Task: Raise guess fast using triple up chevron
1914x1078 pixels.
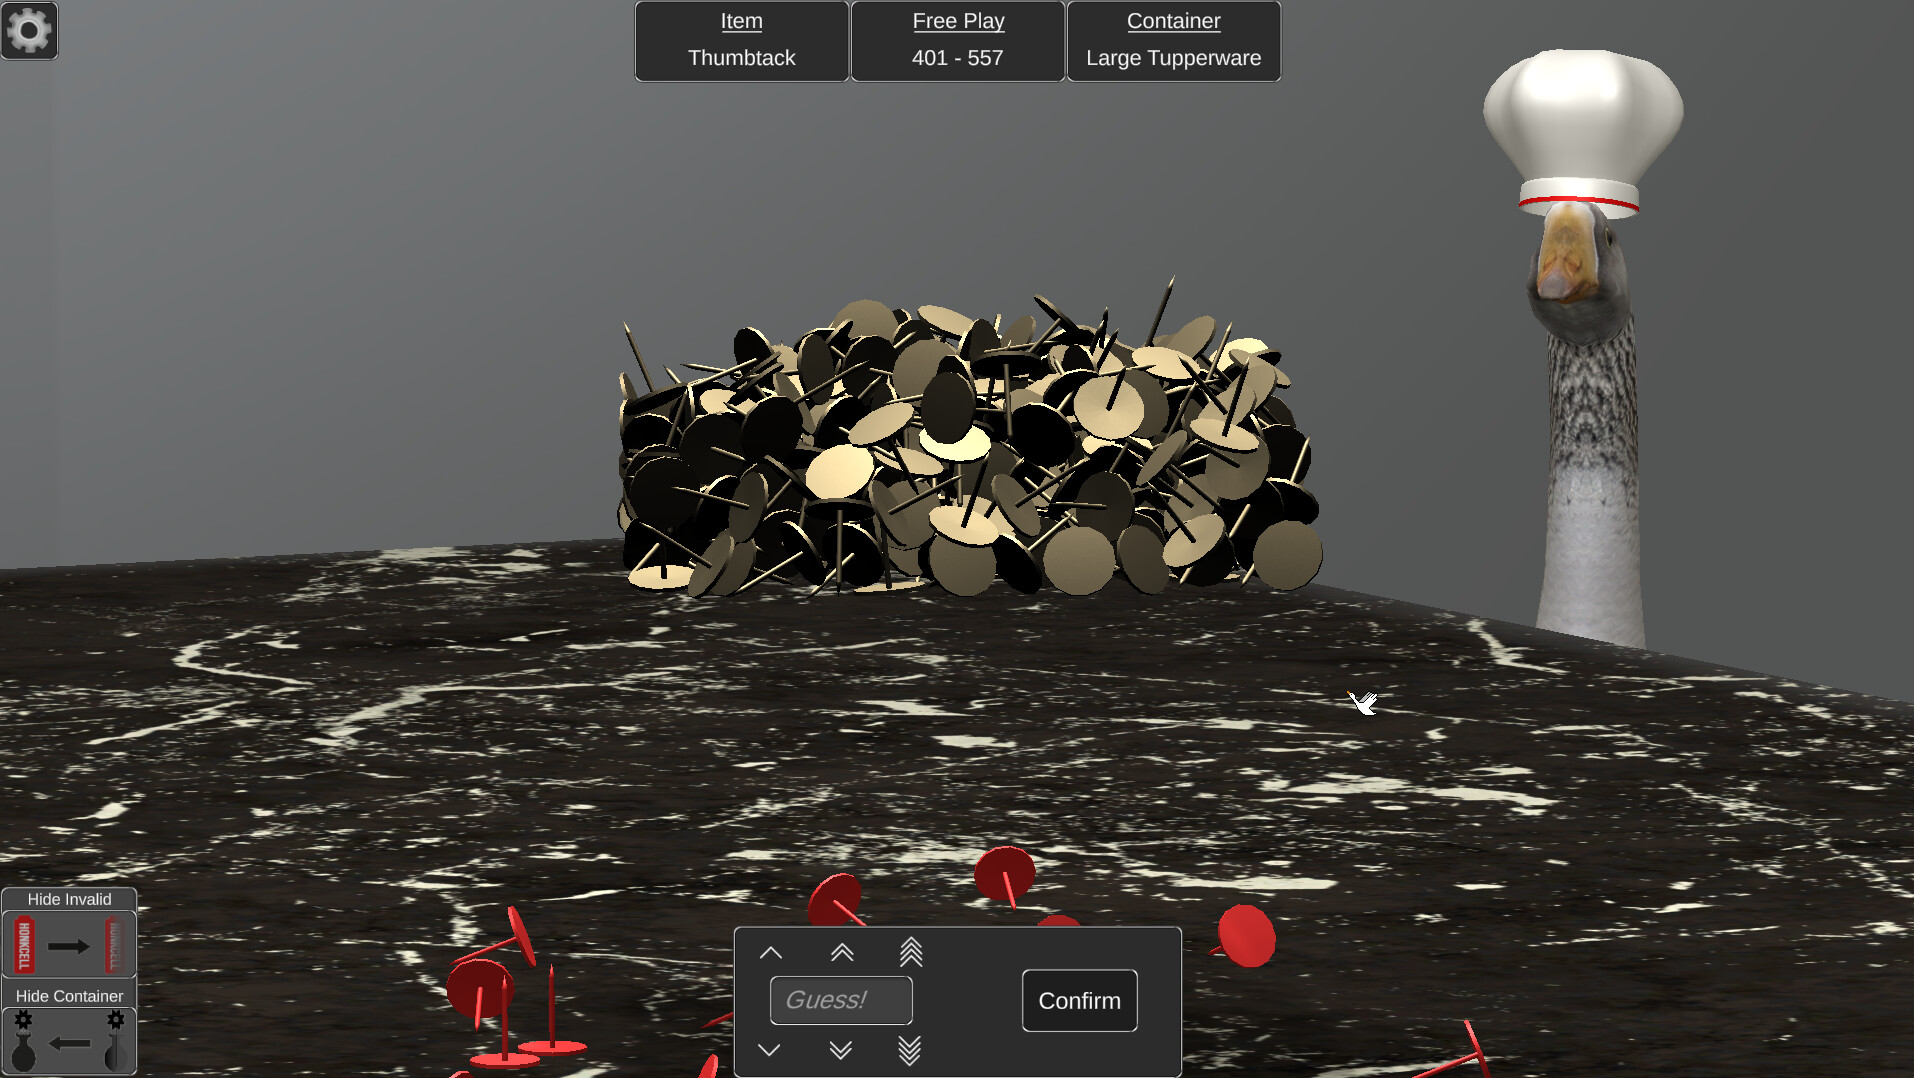Action: pos(910,952)
